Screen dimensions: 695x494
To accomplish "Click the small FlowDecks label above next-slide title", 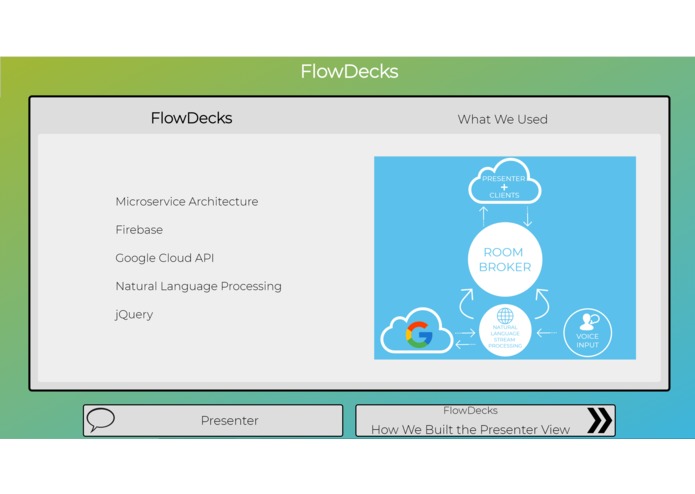I will [x=470, y=411].
